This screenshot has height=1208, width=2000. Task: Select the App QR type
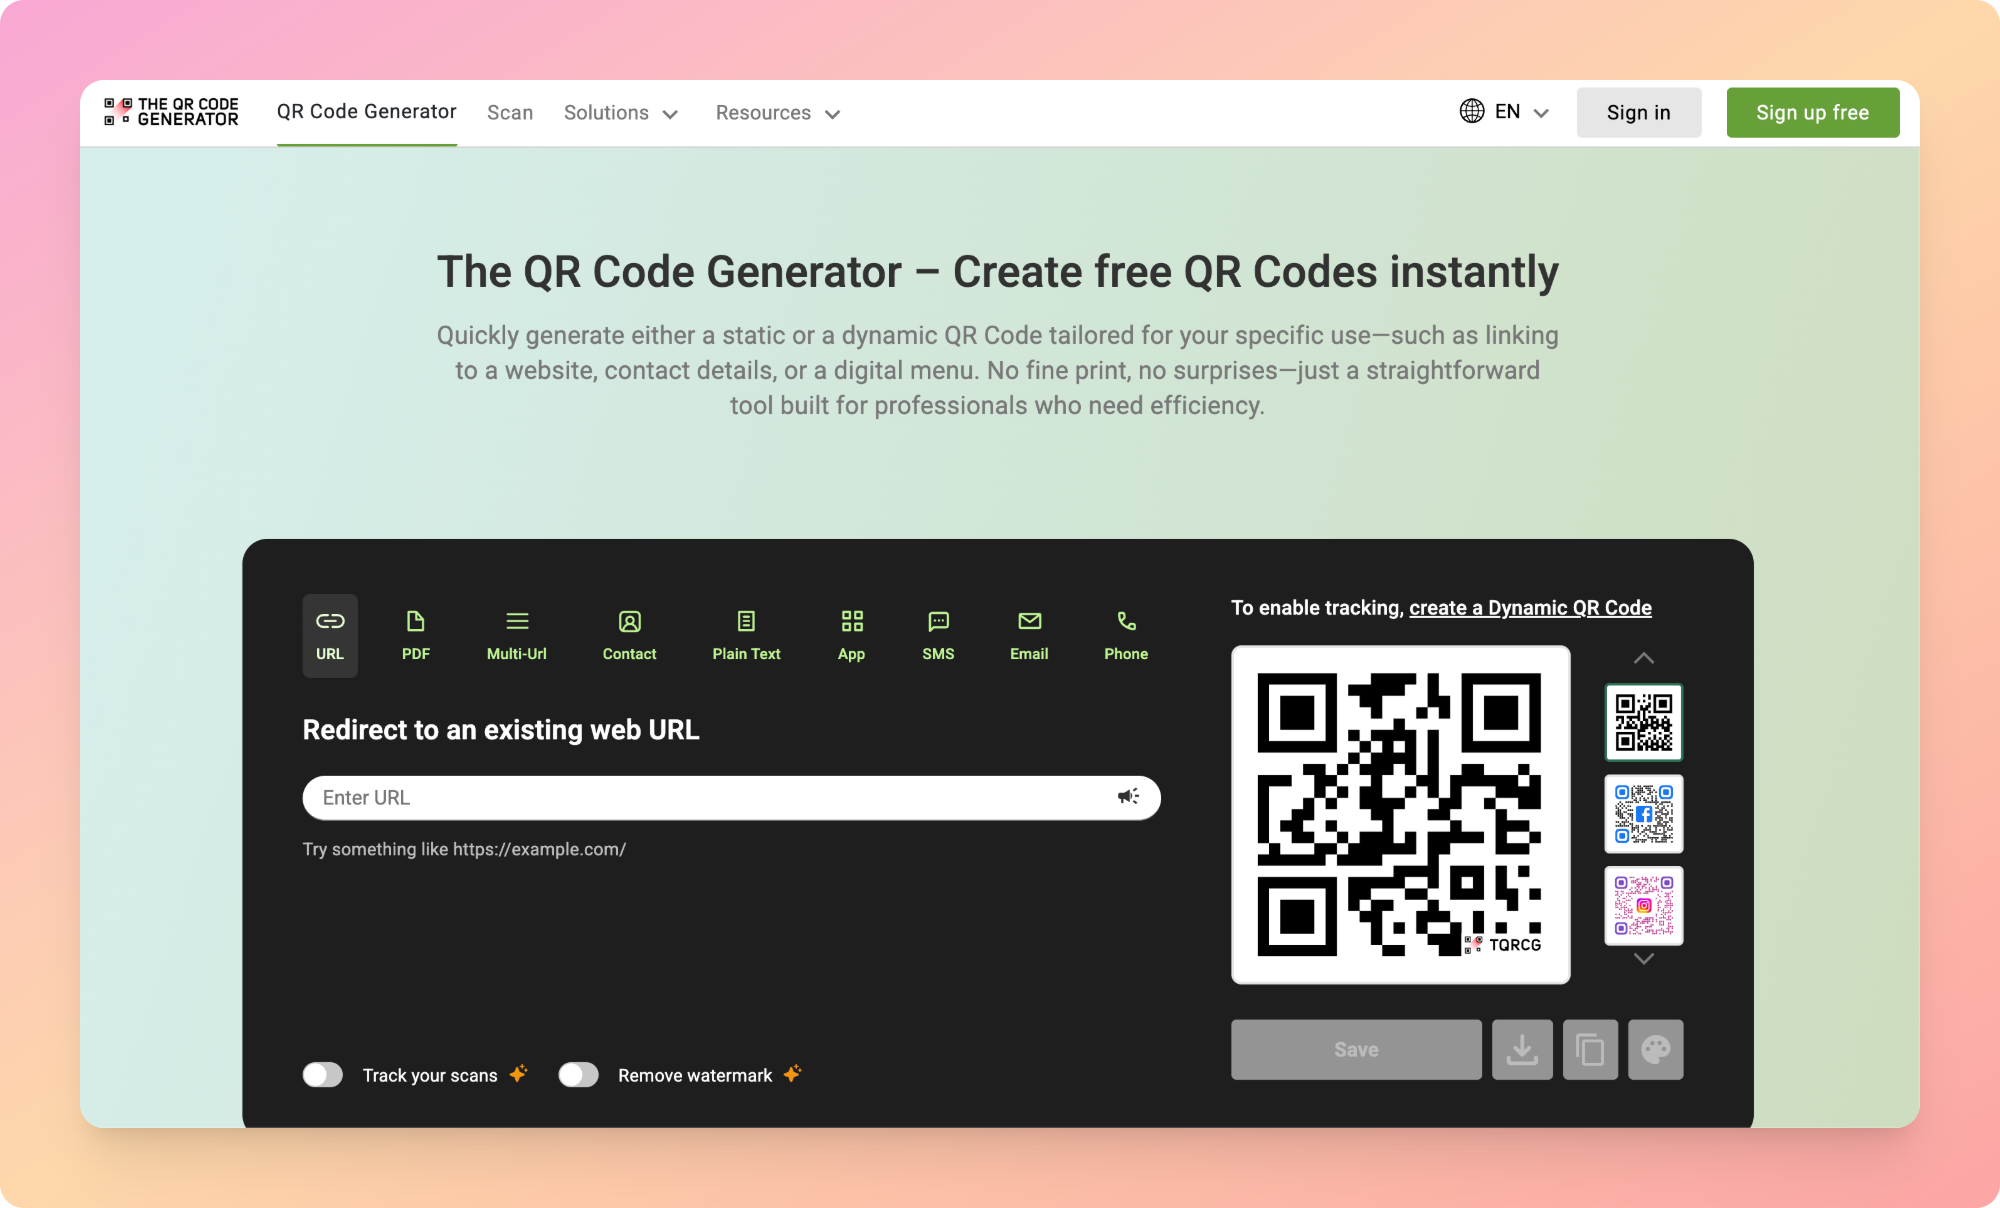(852, 636)
